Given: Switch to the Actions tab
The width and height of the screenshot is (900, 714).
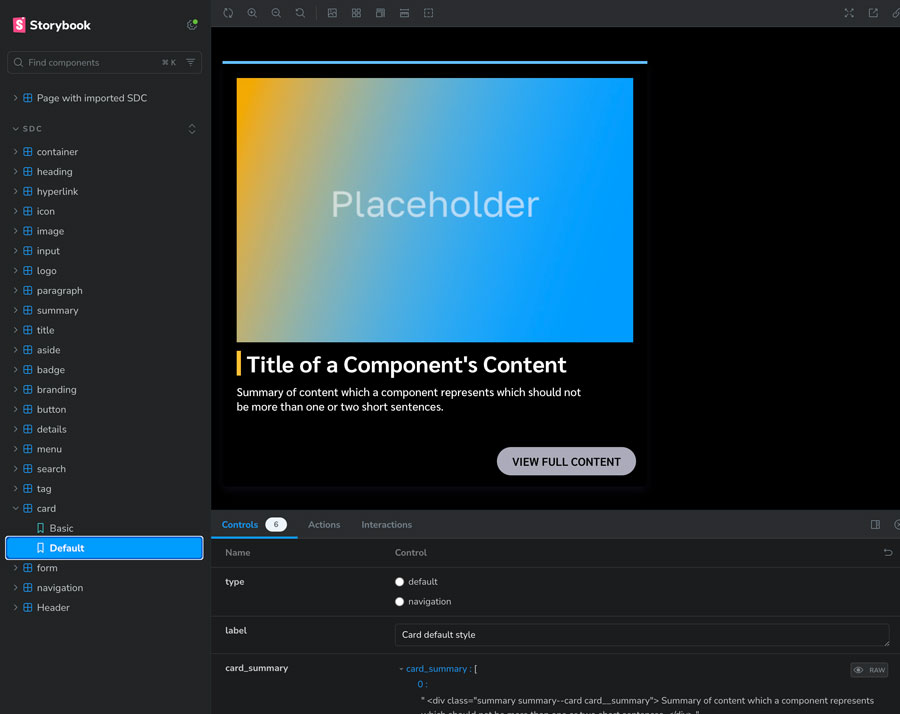Looking at the screenshot, I should point(324,525).
